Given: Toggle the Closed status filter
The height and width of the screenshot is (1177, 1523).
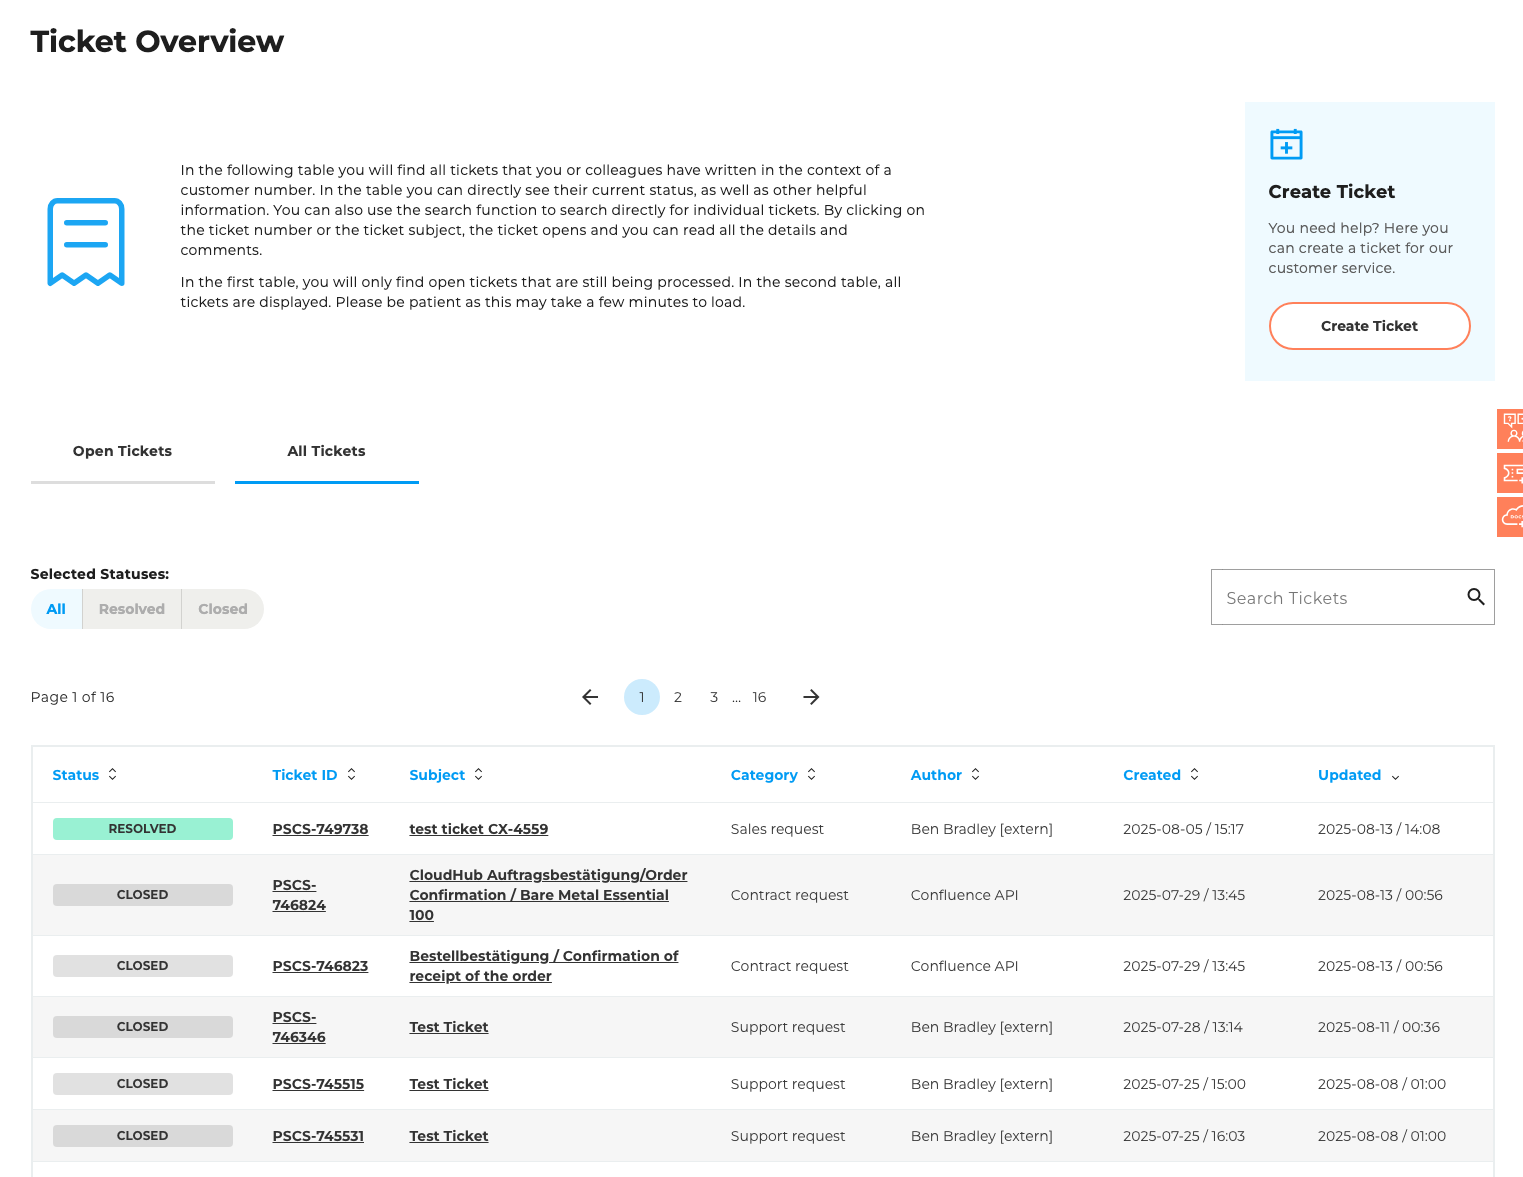Looking at the screenshot, I should [222, 609].
